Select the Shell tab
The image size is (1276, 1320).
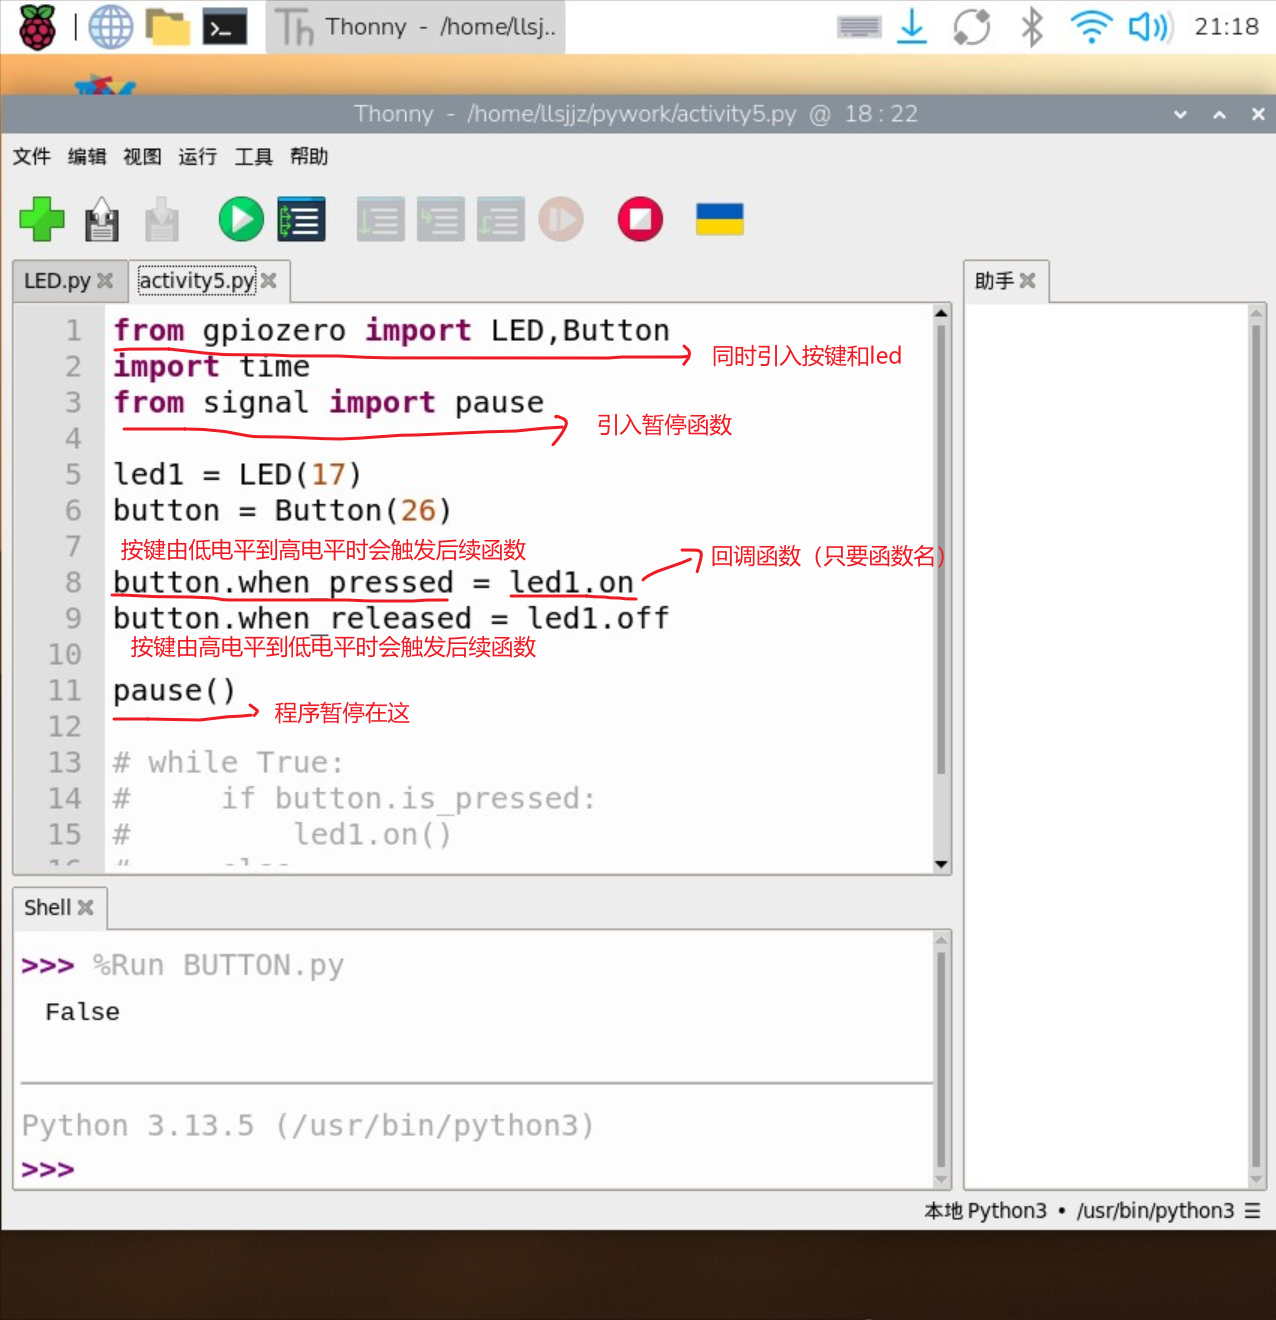[x=47, y=907]
